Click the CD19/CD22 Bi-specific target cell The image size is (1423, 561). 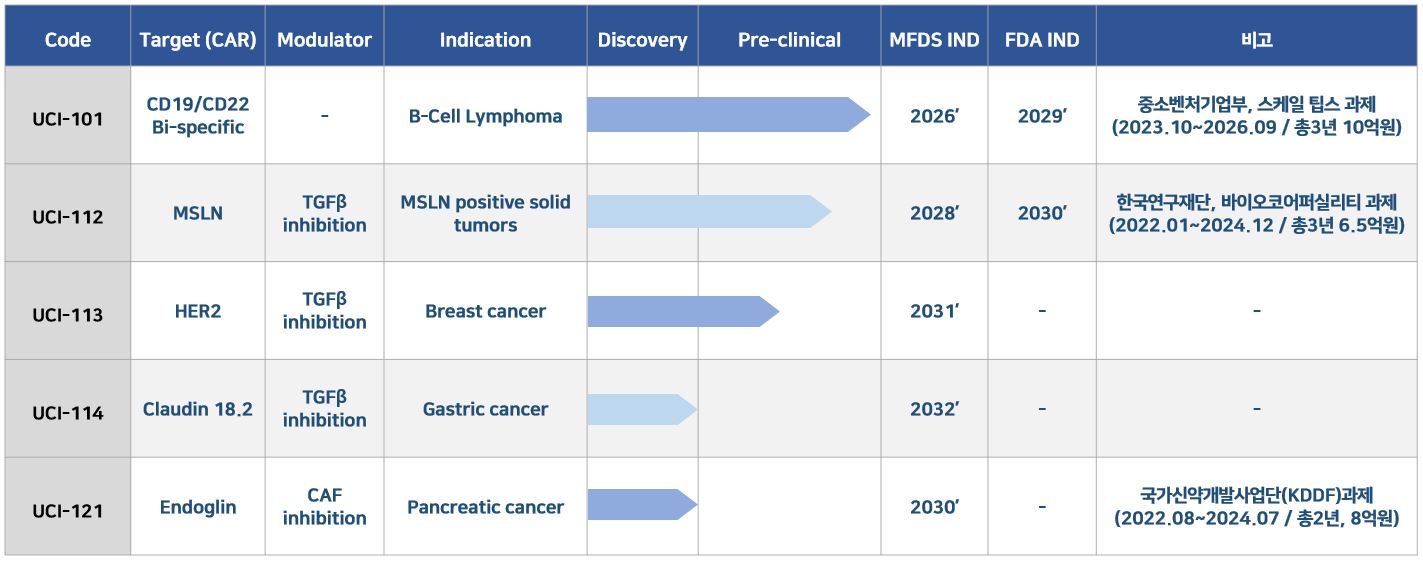tap(198, 116)
